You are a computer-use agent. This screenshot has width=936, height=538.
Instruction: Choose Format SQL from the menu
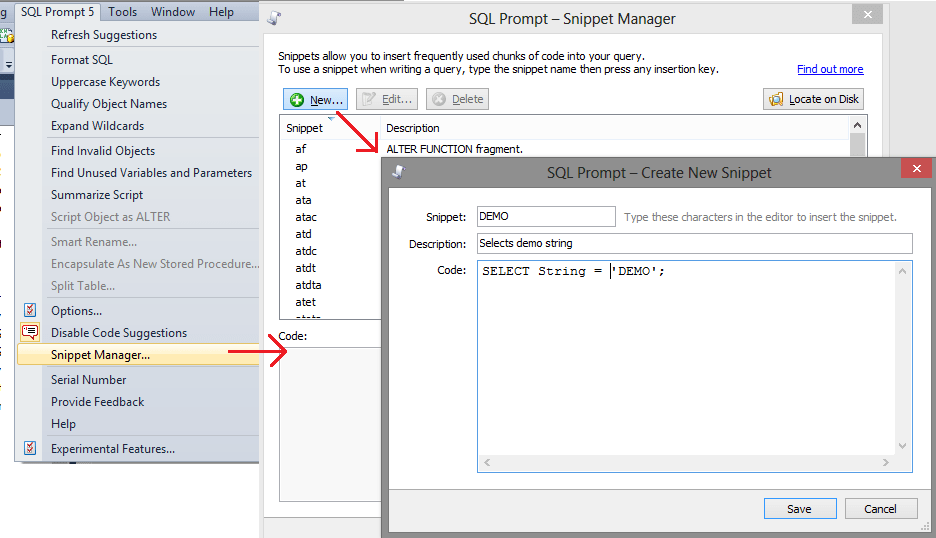pyautogui.click(x=82, y=60)
